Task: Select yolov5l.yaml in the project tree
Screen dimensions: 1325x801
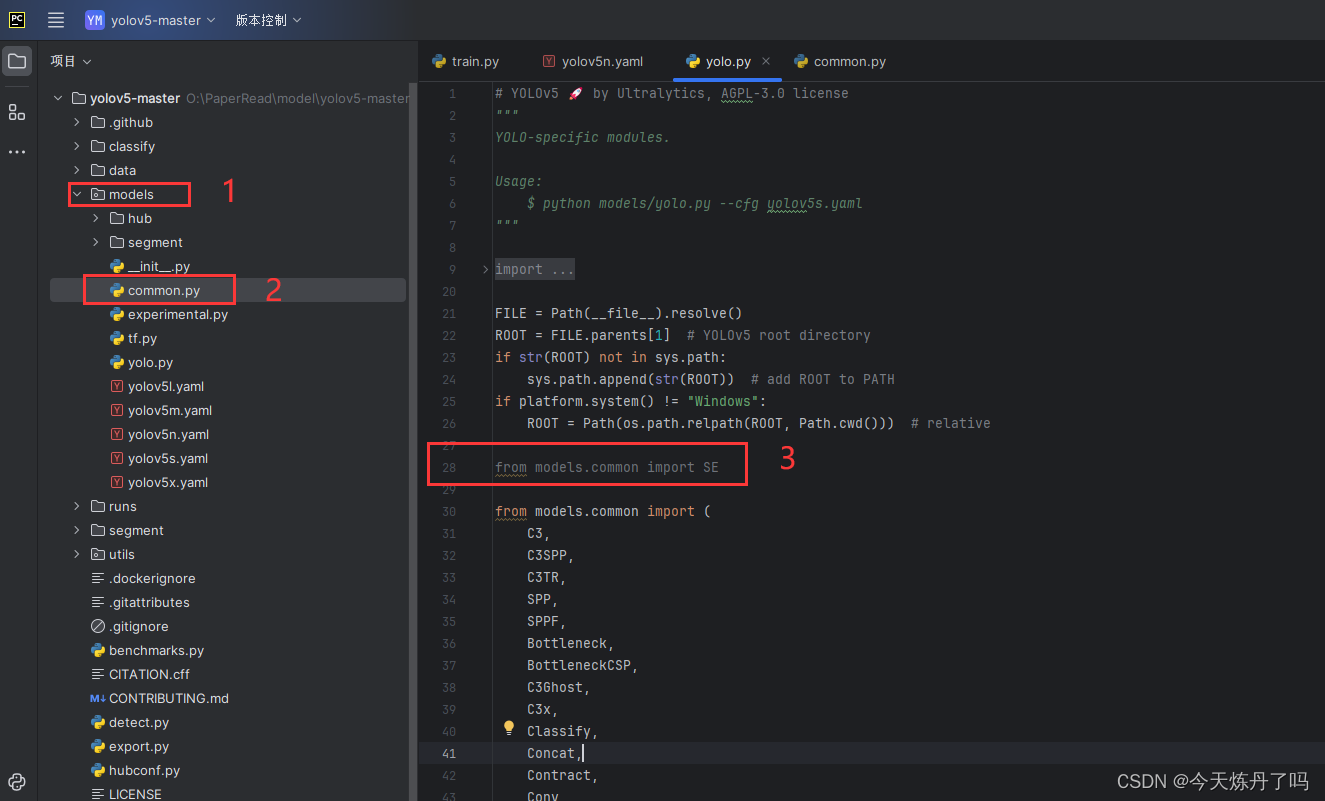Action: [157, 386]
